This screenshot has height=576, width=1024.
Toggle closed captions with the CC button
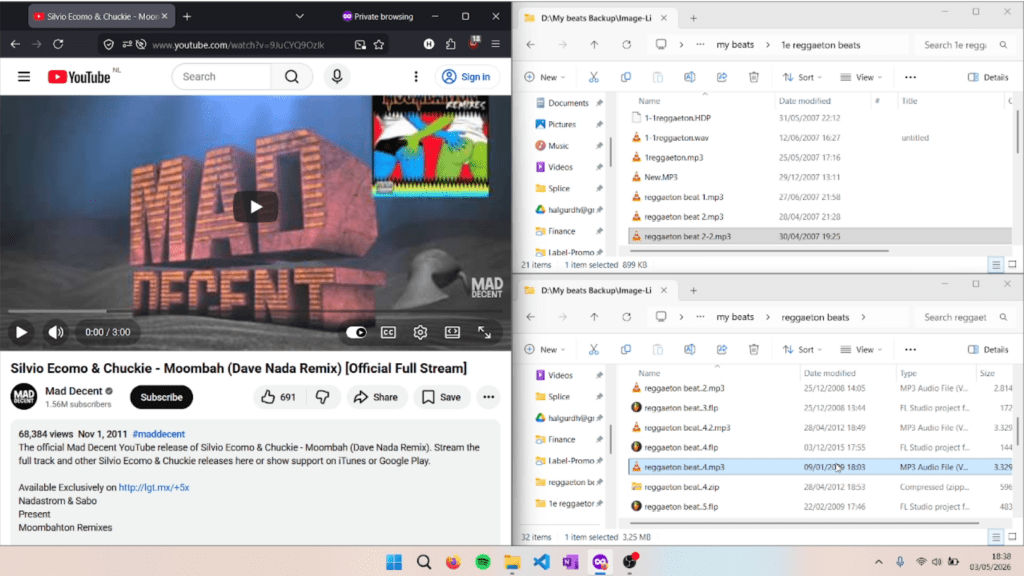[388, 332]
